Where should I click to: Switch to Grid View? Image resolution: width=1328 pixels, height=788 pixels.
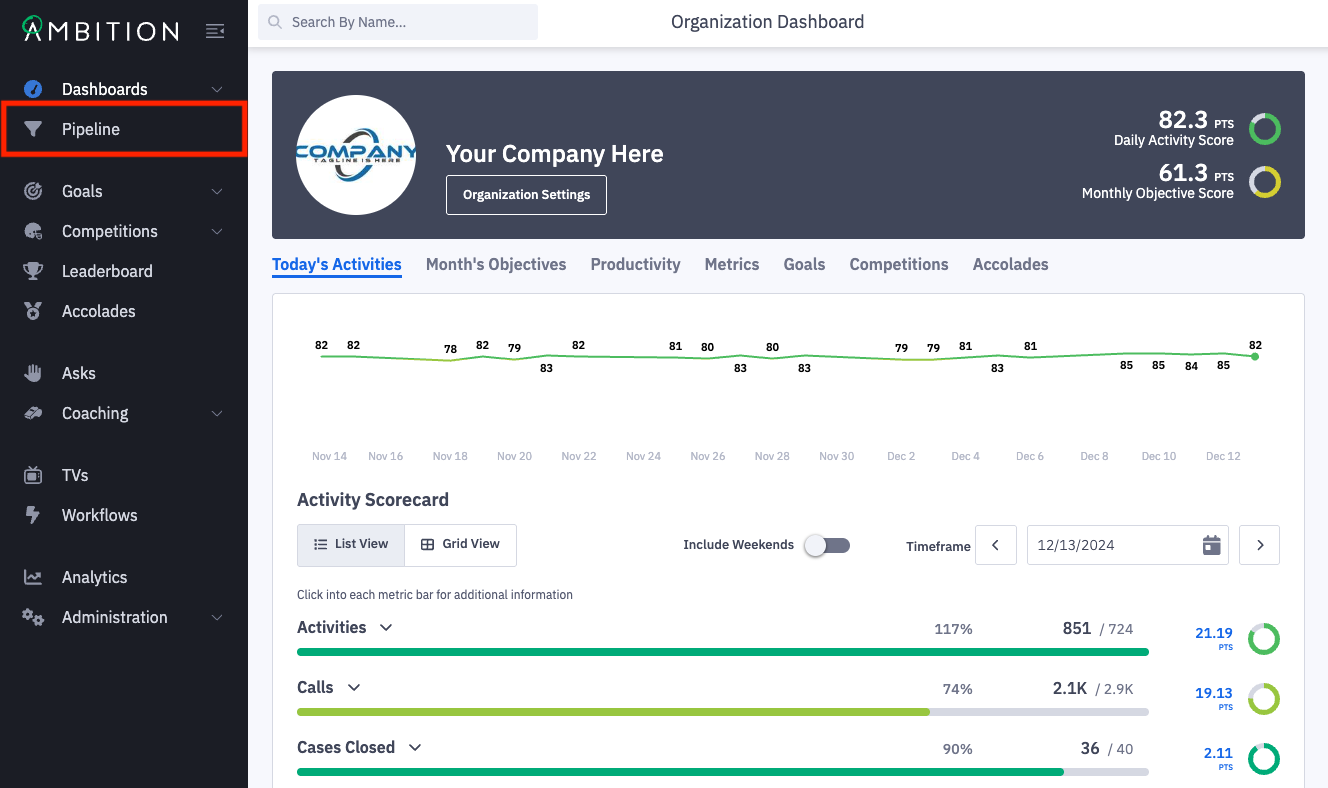pyautogui.click(x=460, y=544)
